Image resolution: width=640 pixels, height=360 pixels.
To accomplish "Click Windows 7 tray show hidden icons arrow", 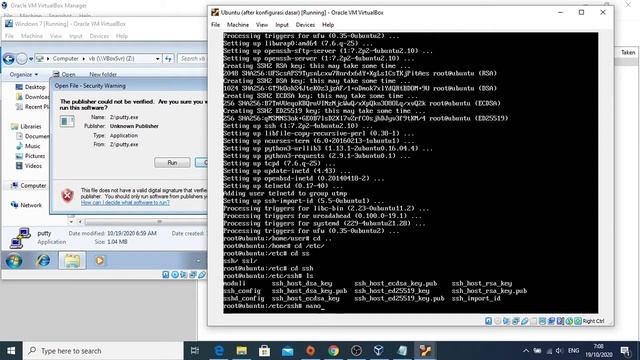I will tap(198, 260).
